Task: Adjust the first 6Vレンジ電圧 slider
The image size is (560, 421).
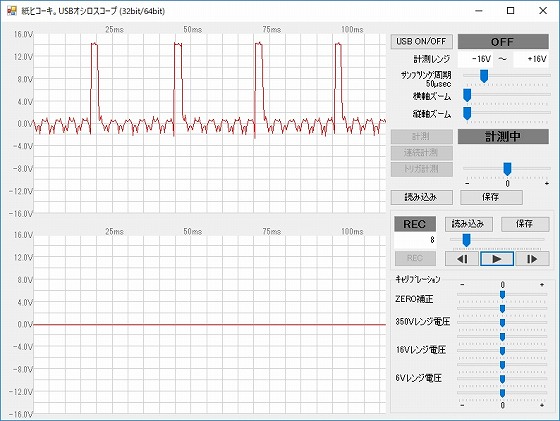Action: pyautogui.click(x=502, y=379)
